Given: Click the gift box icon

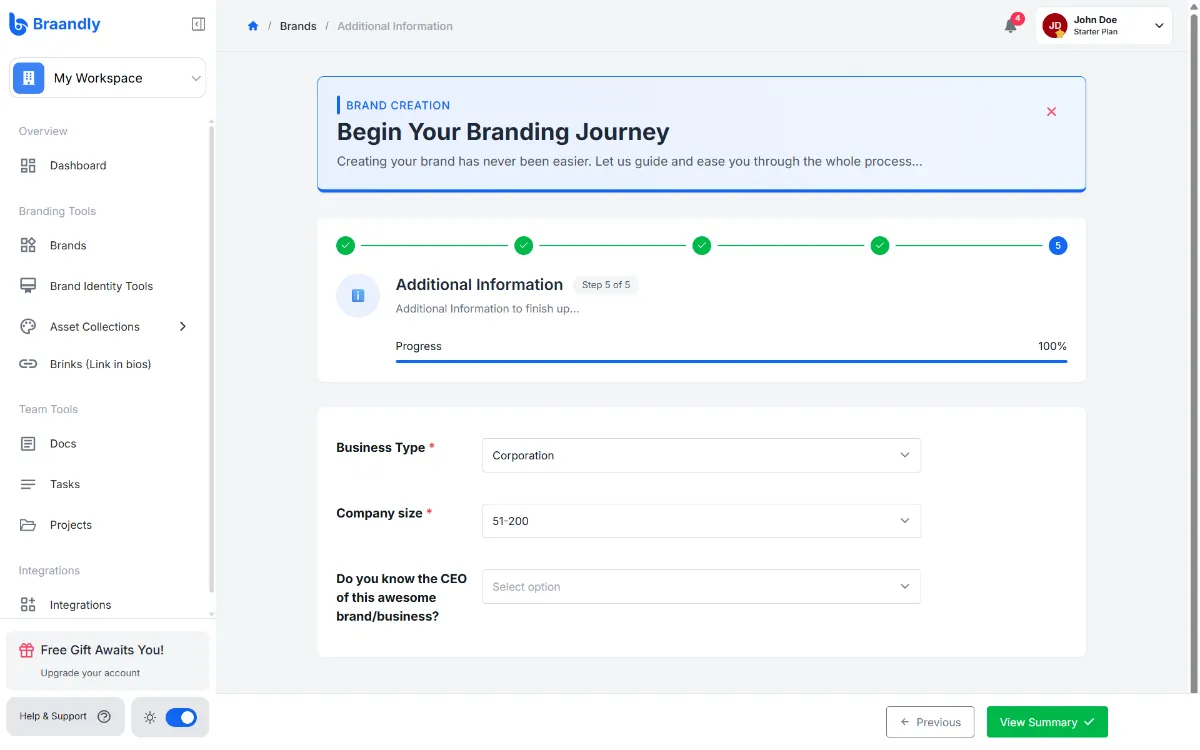Looking at the screenshot, I should pyautogui.click(x=27, y=650).
